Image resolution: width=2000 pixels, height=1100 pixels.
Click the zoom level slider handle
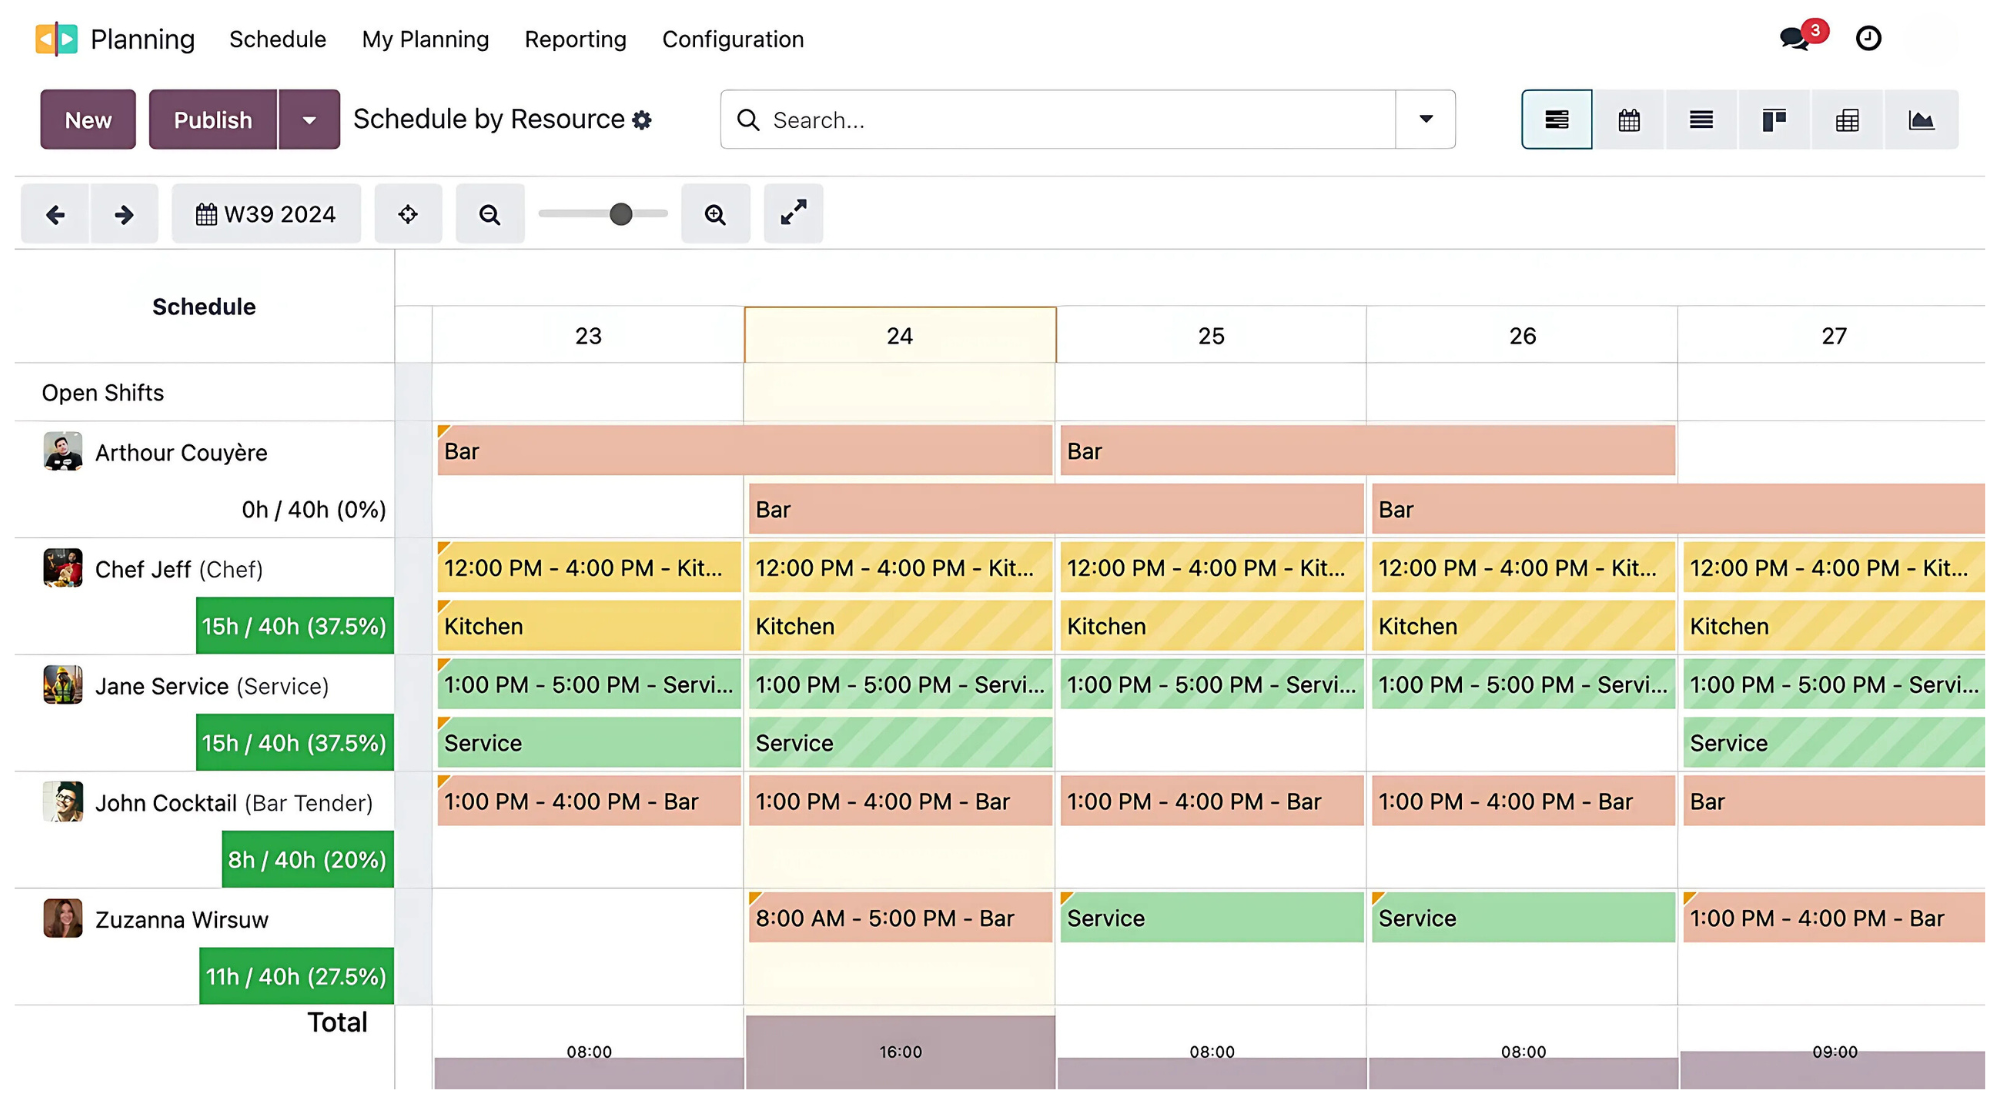pos(620,214)
